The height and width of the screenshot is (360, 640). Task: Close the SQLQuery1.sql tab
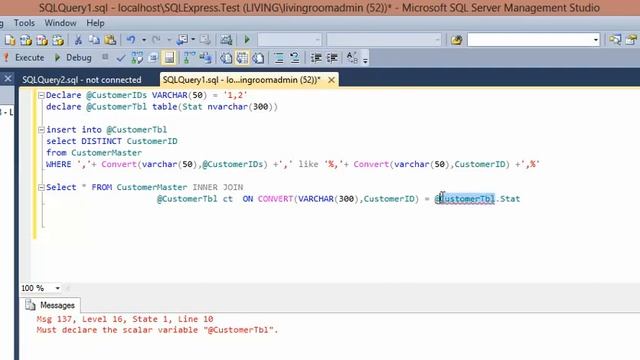pos(331,80)
